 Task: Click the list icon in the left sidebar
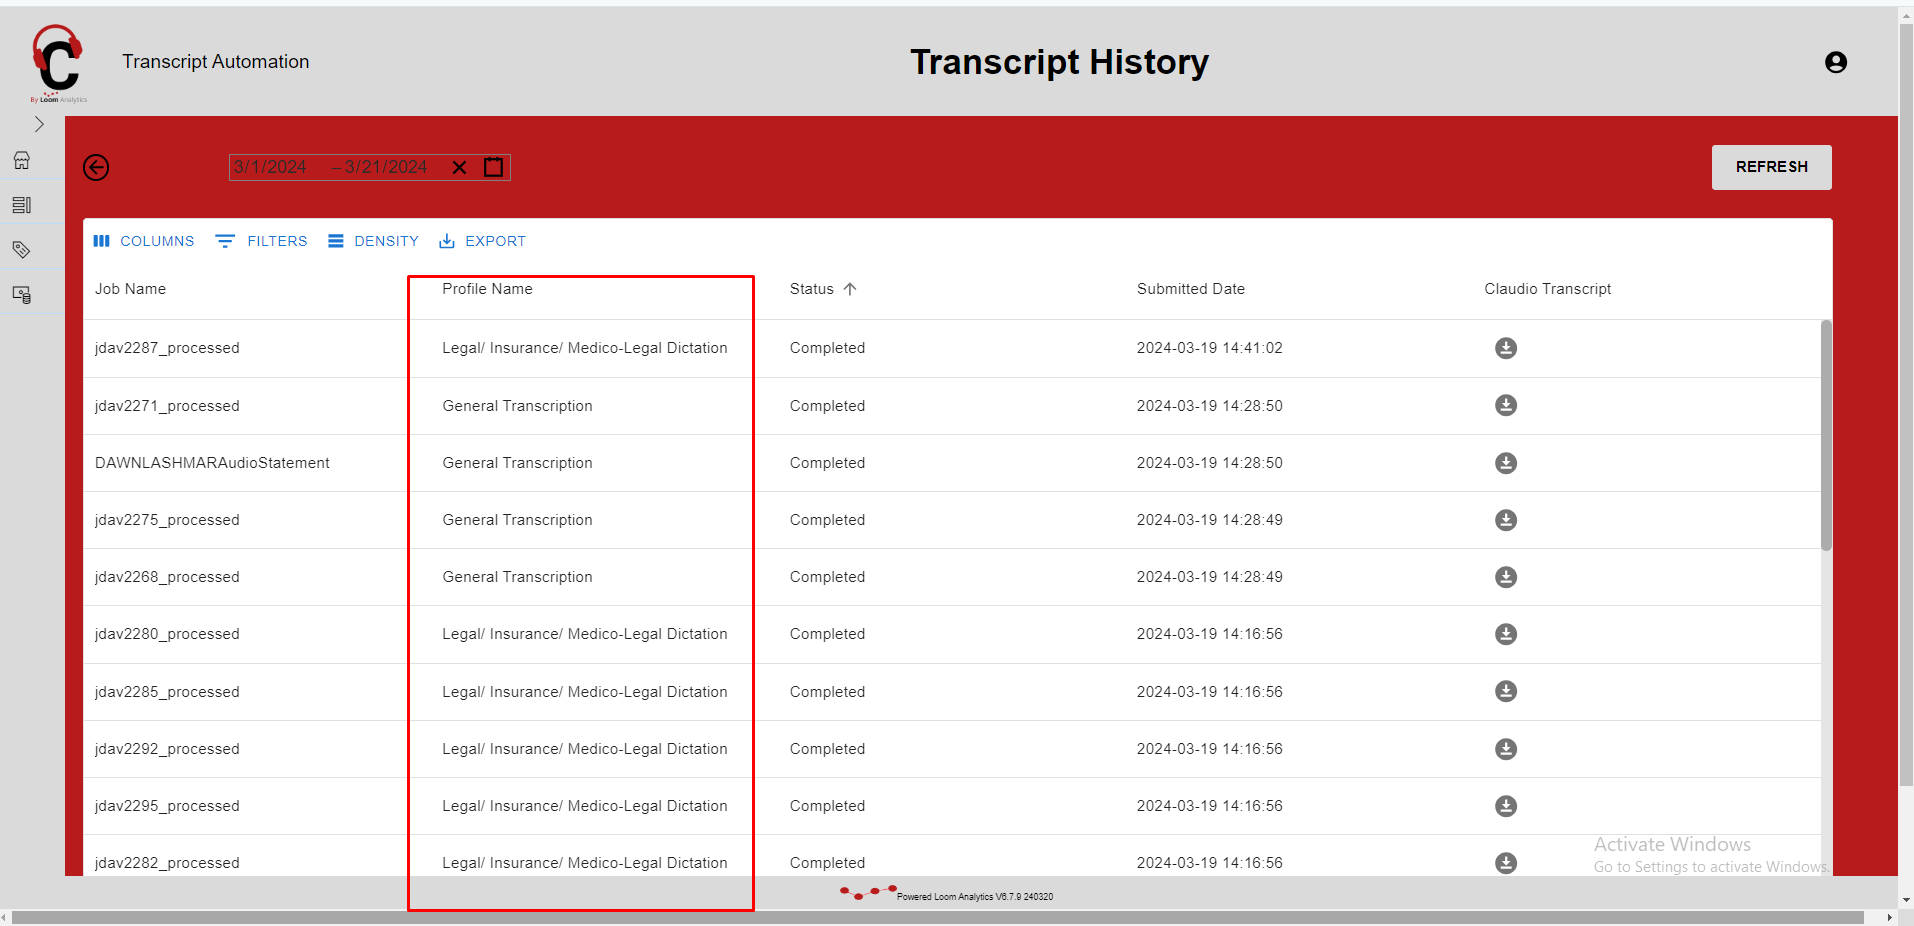22,205
